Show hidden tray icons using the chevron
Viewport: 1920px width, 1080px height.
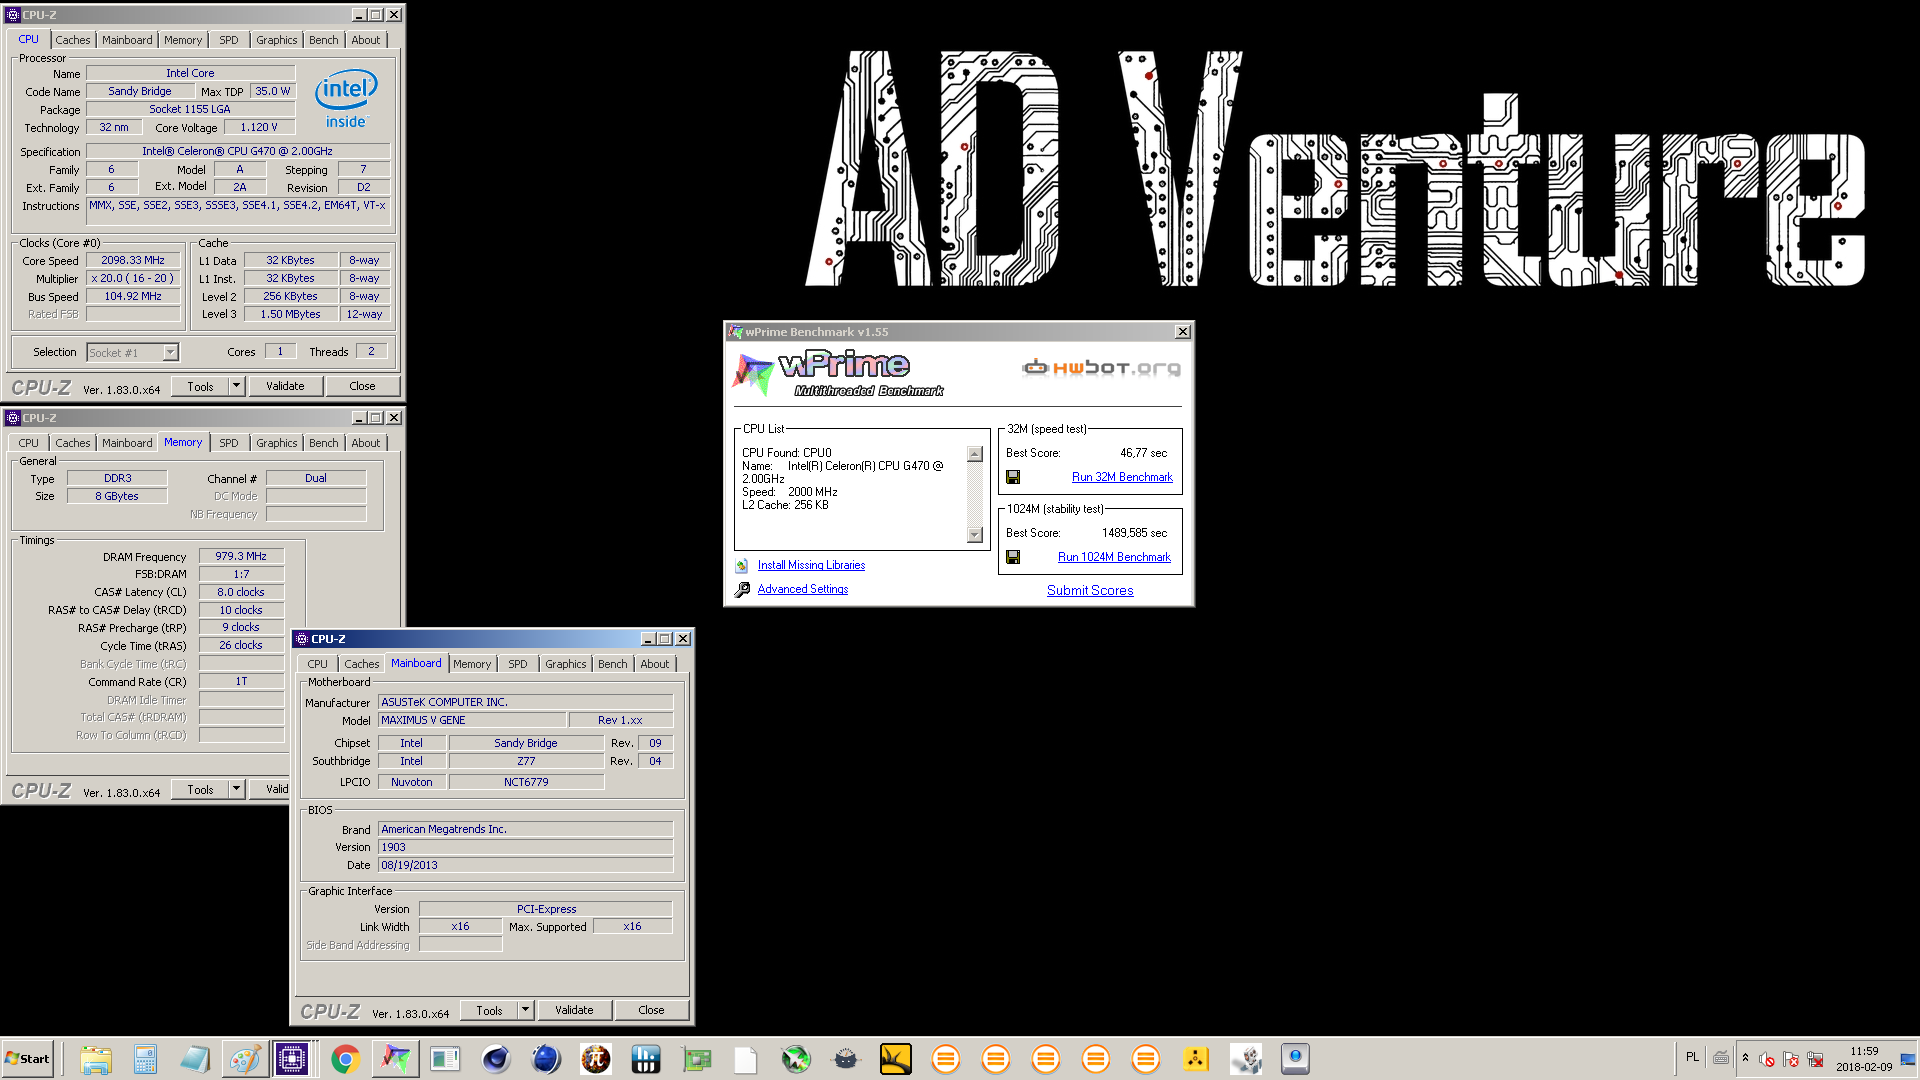click(x=1745, y=1057)
